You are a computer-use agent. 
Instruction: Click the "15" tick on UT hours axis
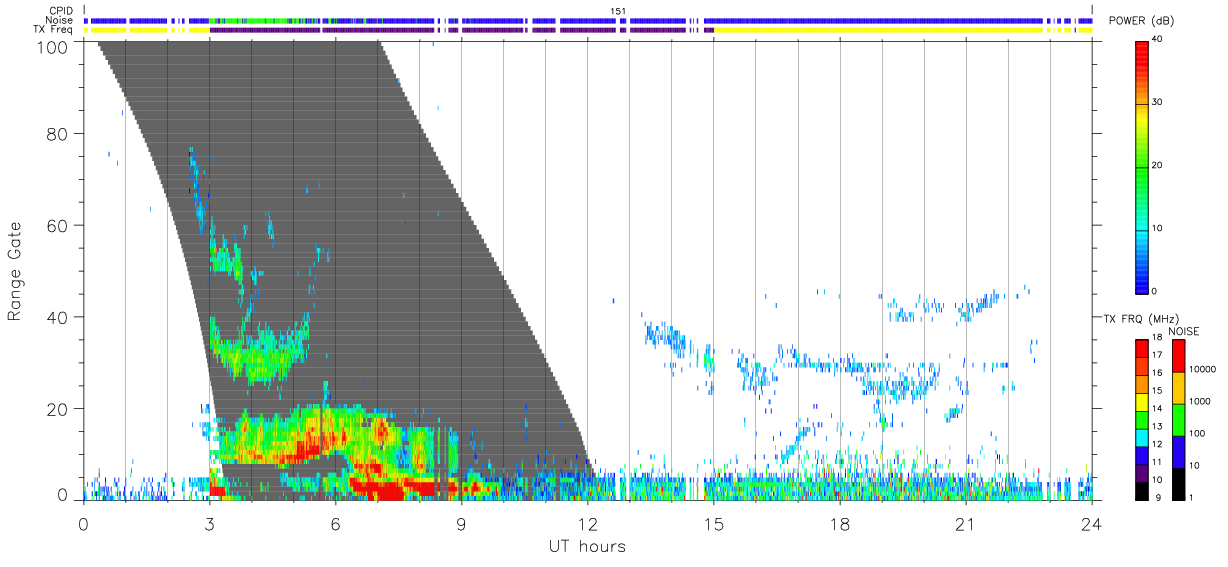coord(713,523)
